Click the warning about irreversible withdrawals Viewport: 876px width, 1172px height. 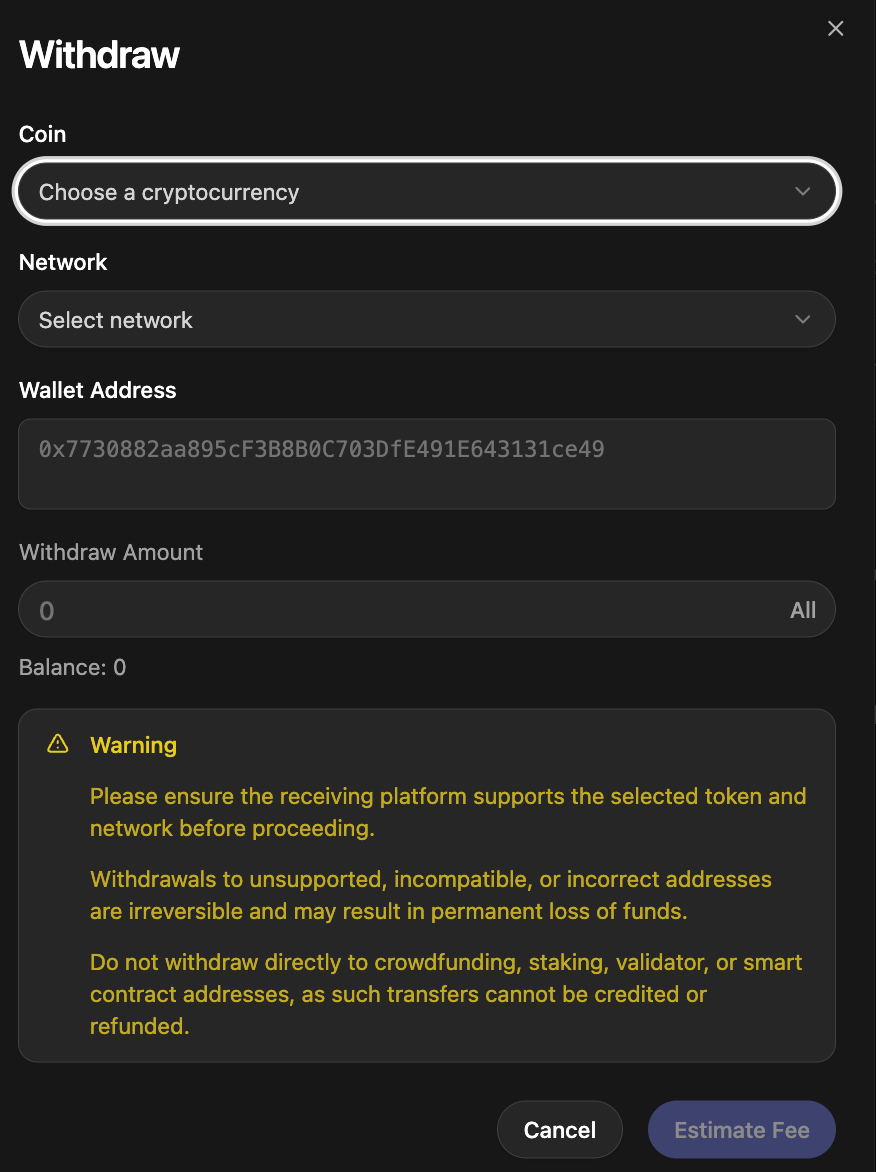coord(430,895)
